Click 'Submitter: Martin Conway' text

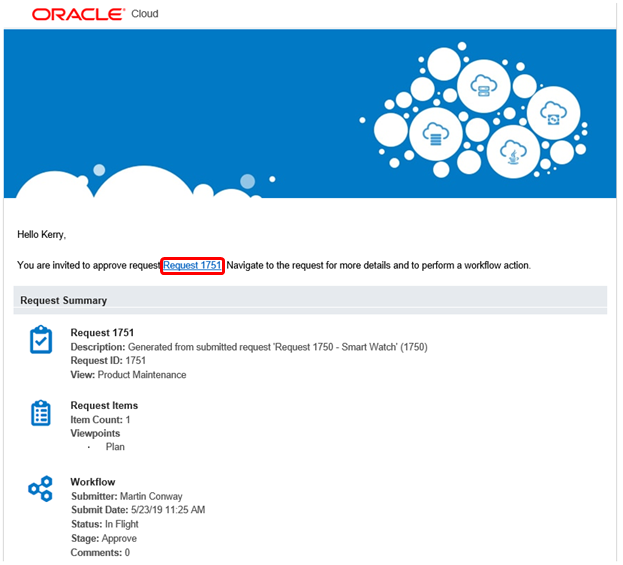(x=127, y=496)
